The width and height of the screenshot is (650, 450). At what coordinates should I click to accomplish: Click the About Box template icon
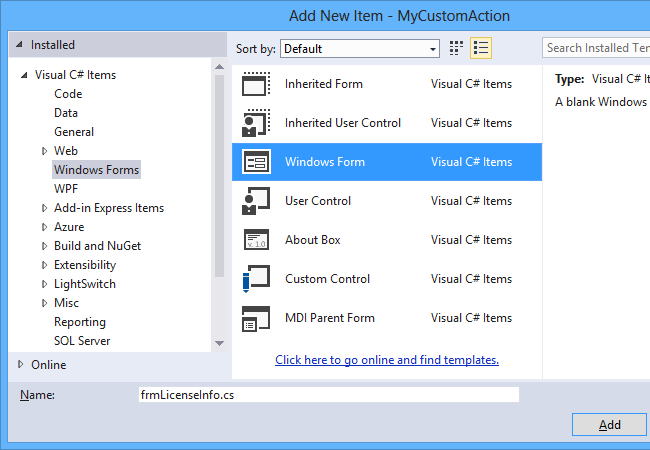coord(256,240)
